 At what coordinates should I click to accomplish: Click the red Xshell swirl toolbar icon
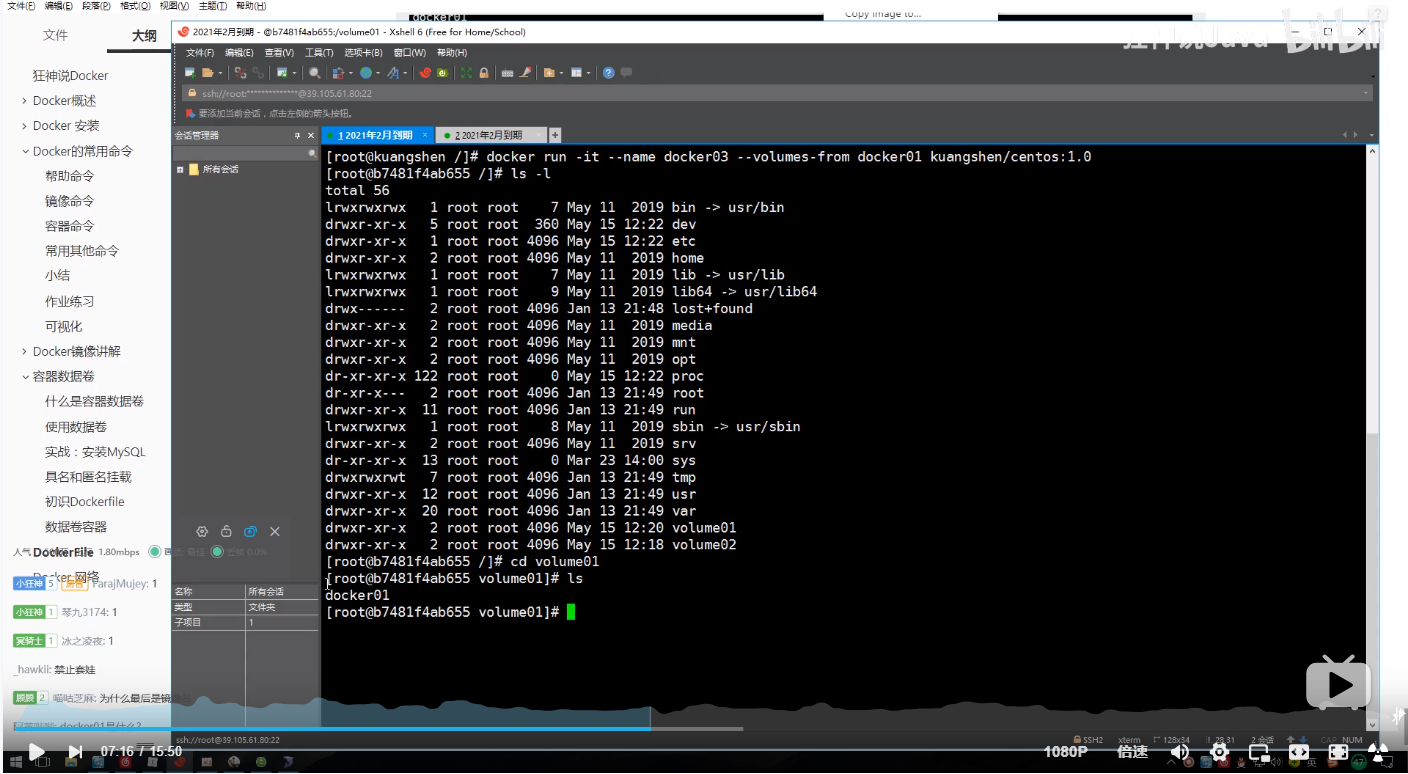(x=425, y=73)
